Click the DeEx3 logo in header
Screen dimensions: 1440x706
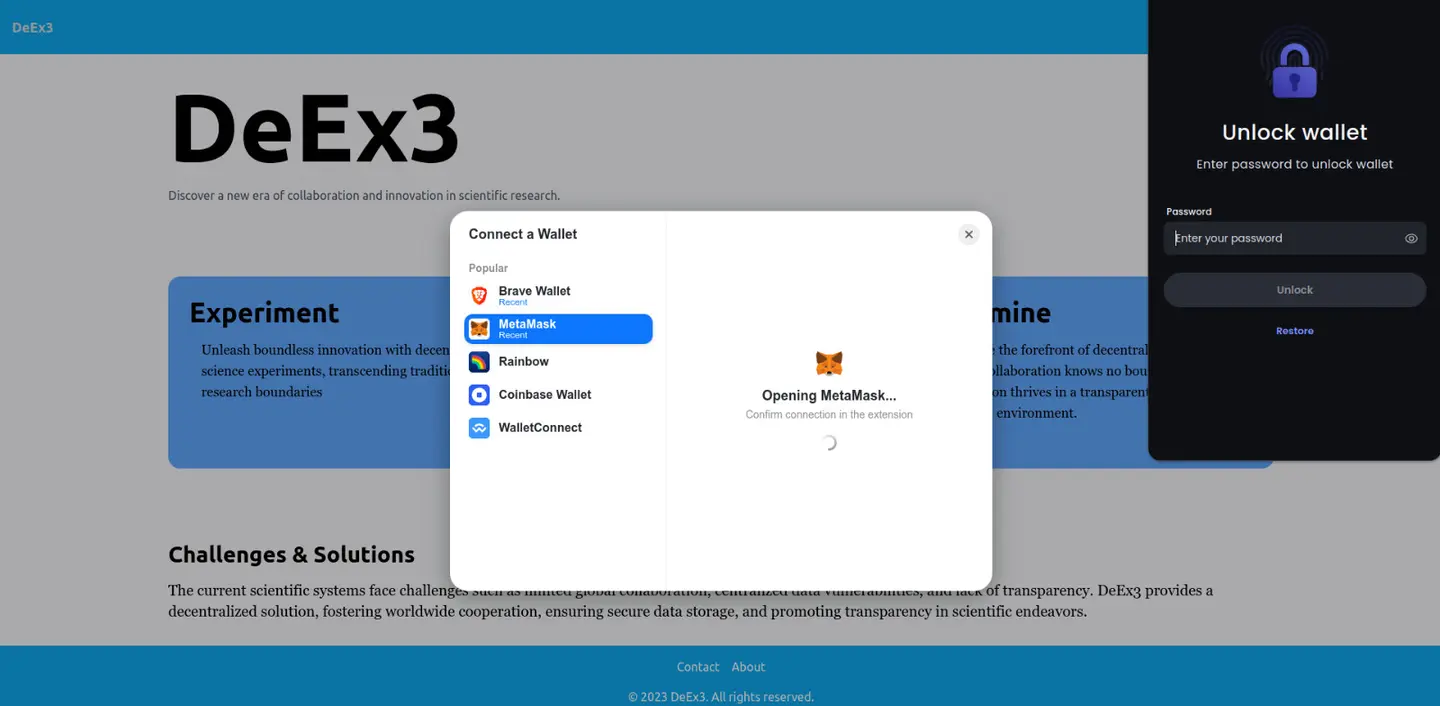33,27
